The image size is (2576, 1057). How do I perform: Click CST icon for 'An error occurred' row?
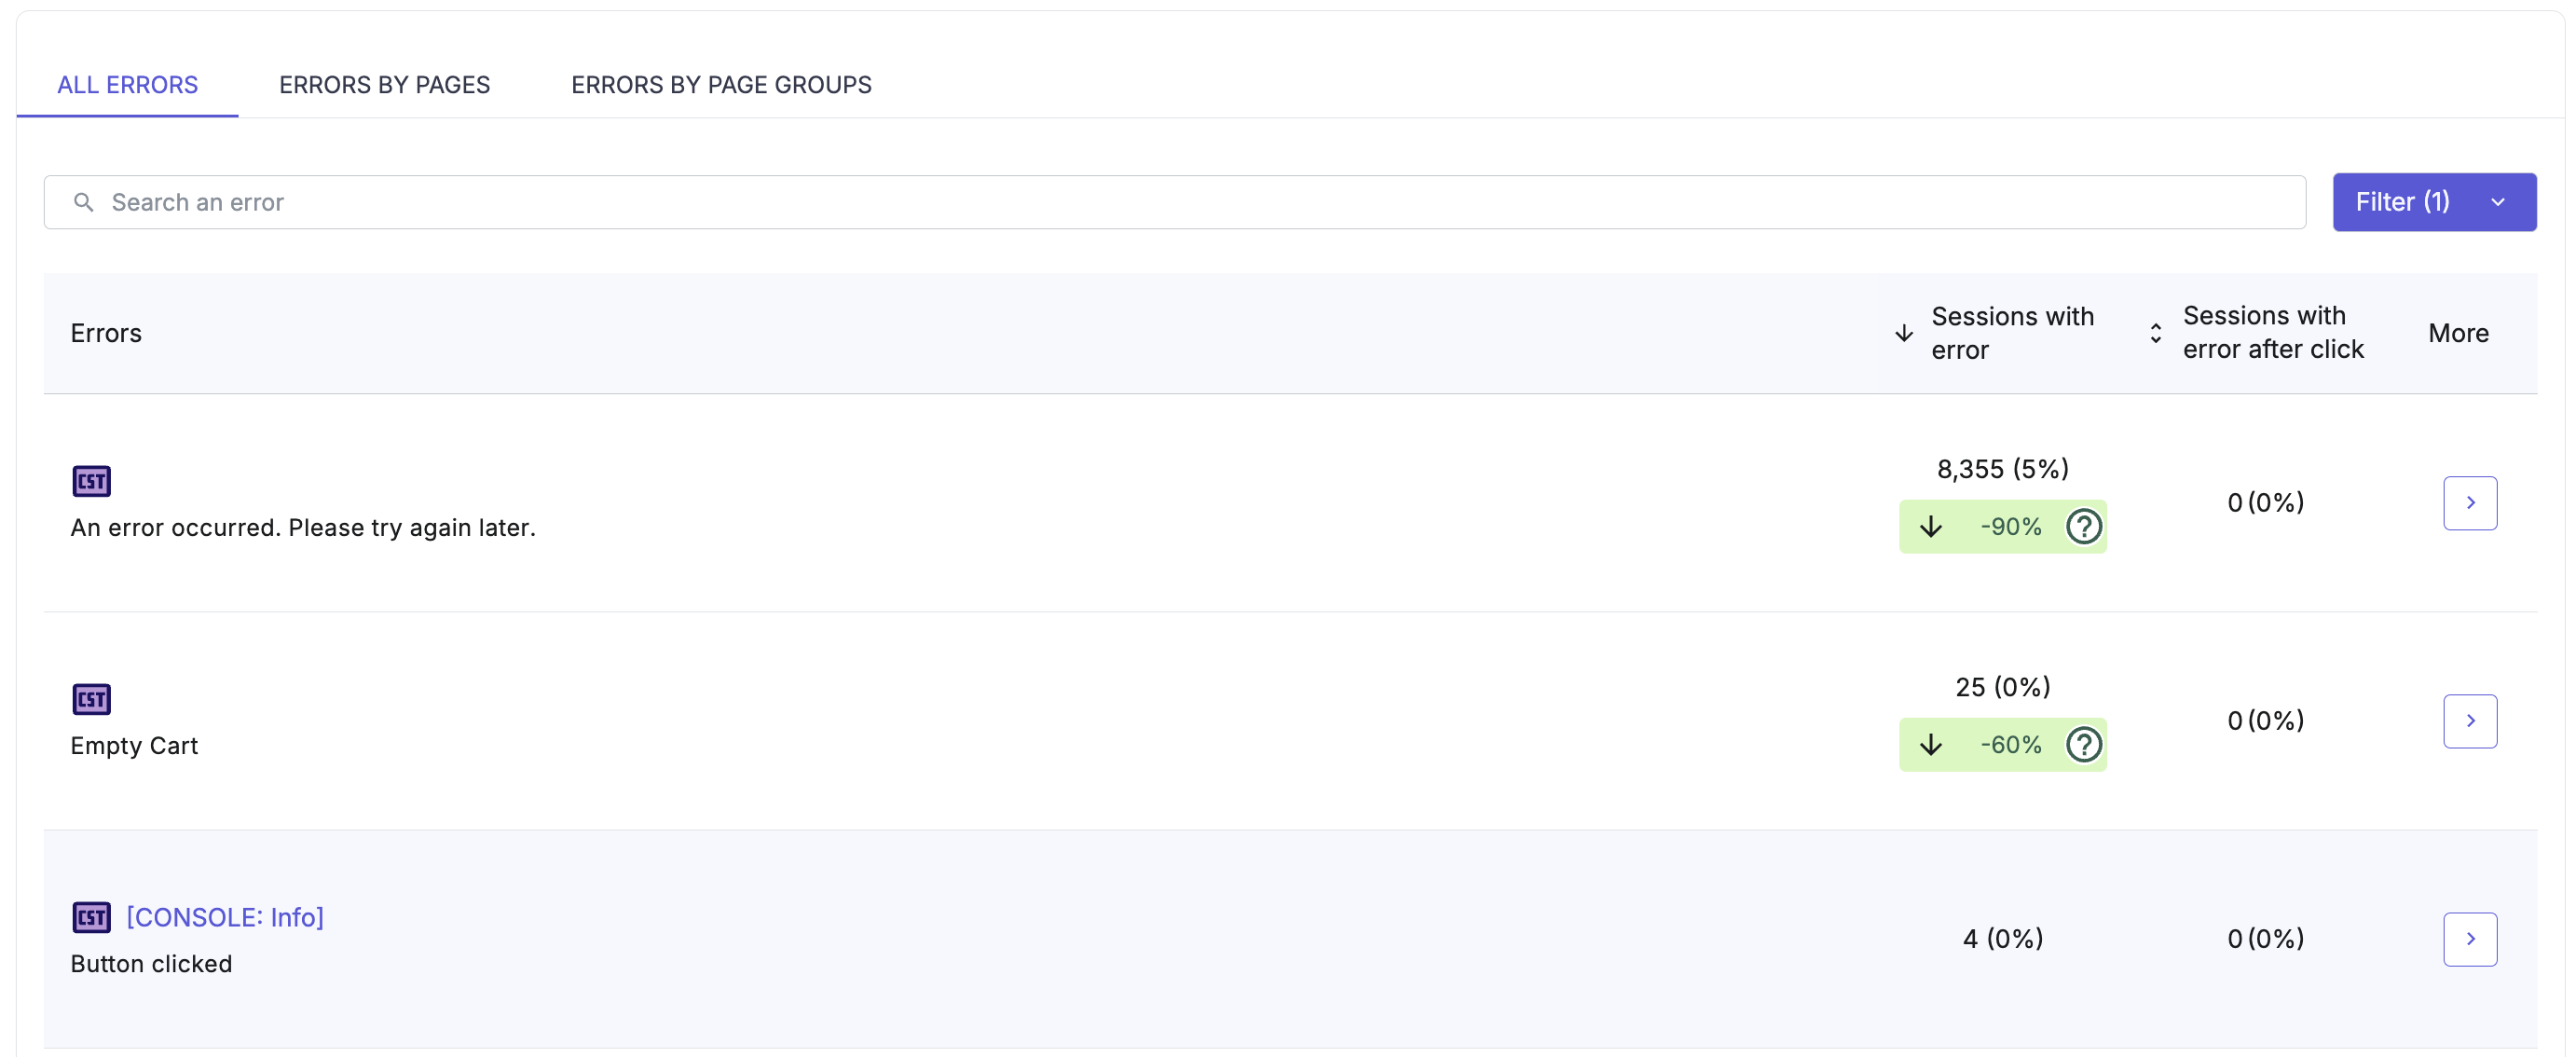pyautogui.click(x=91, y=481)
